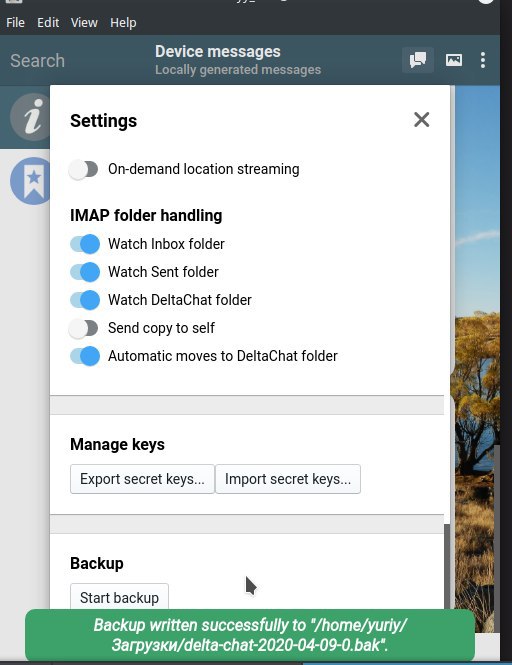Click Import secret keys button
Viewport: 512px width, 665px height.
click(288, 479)
